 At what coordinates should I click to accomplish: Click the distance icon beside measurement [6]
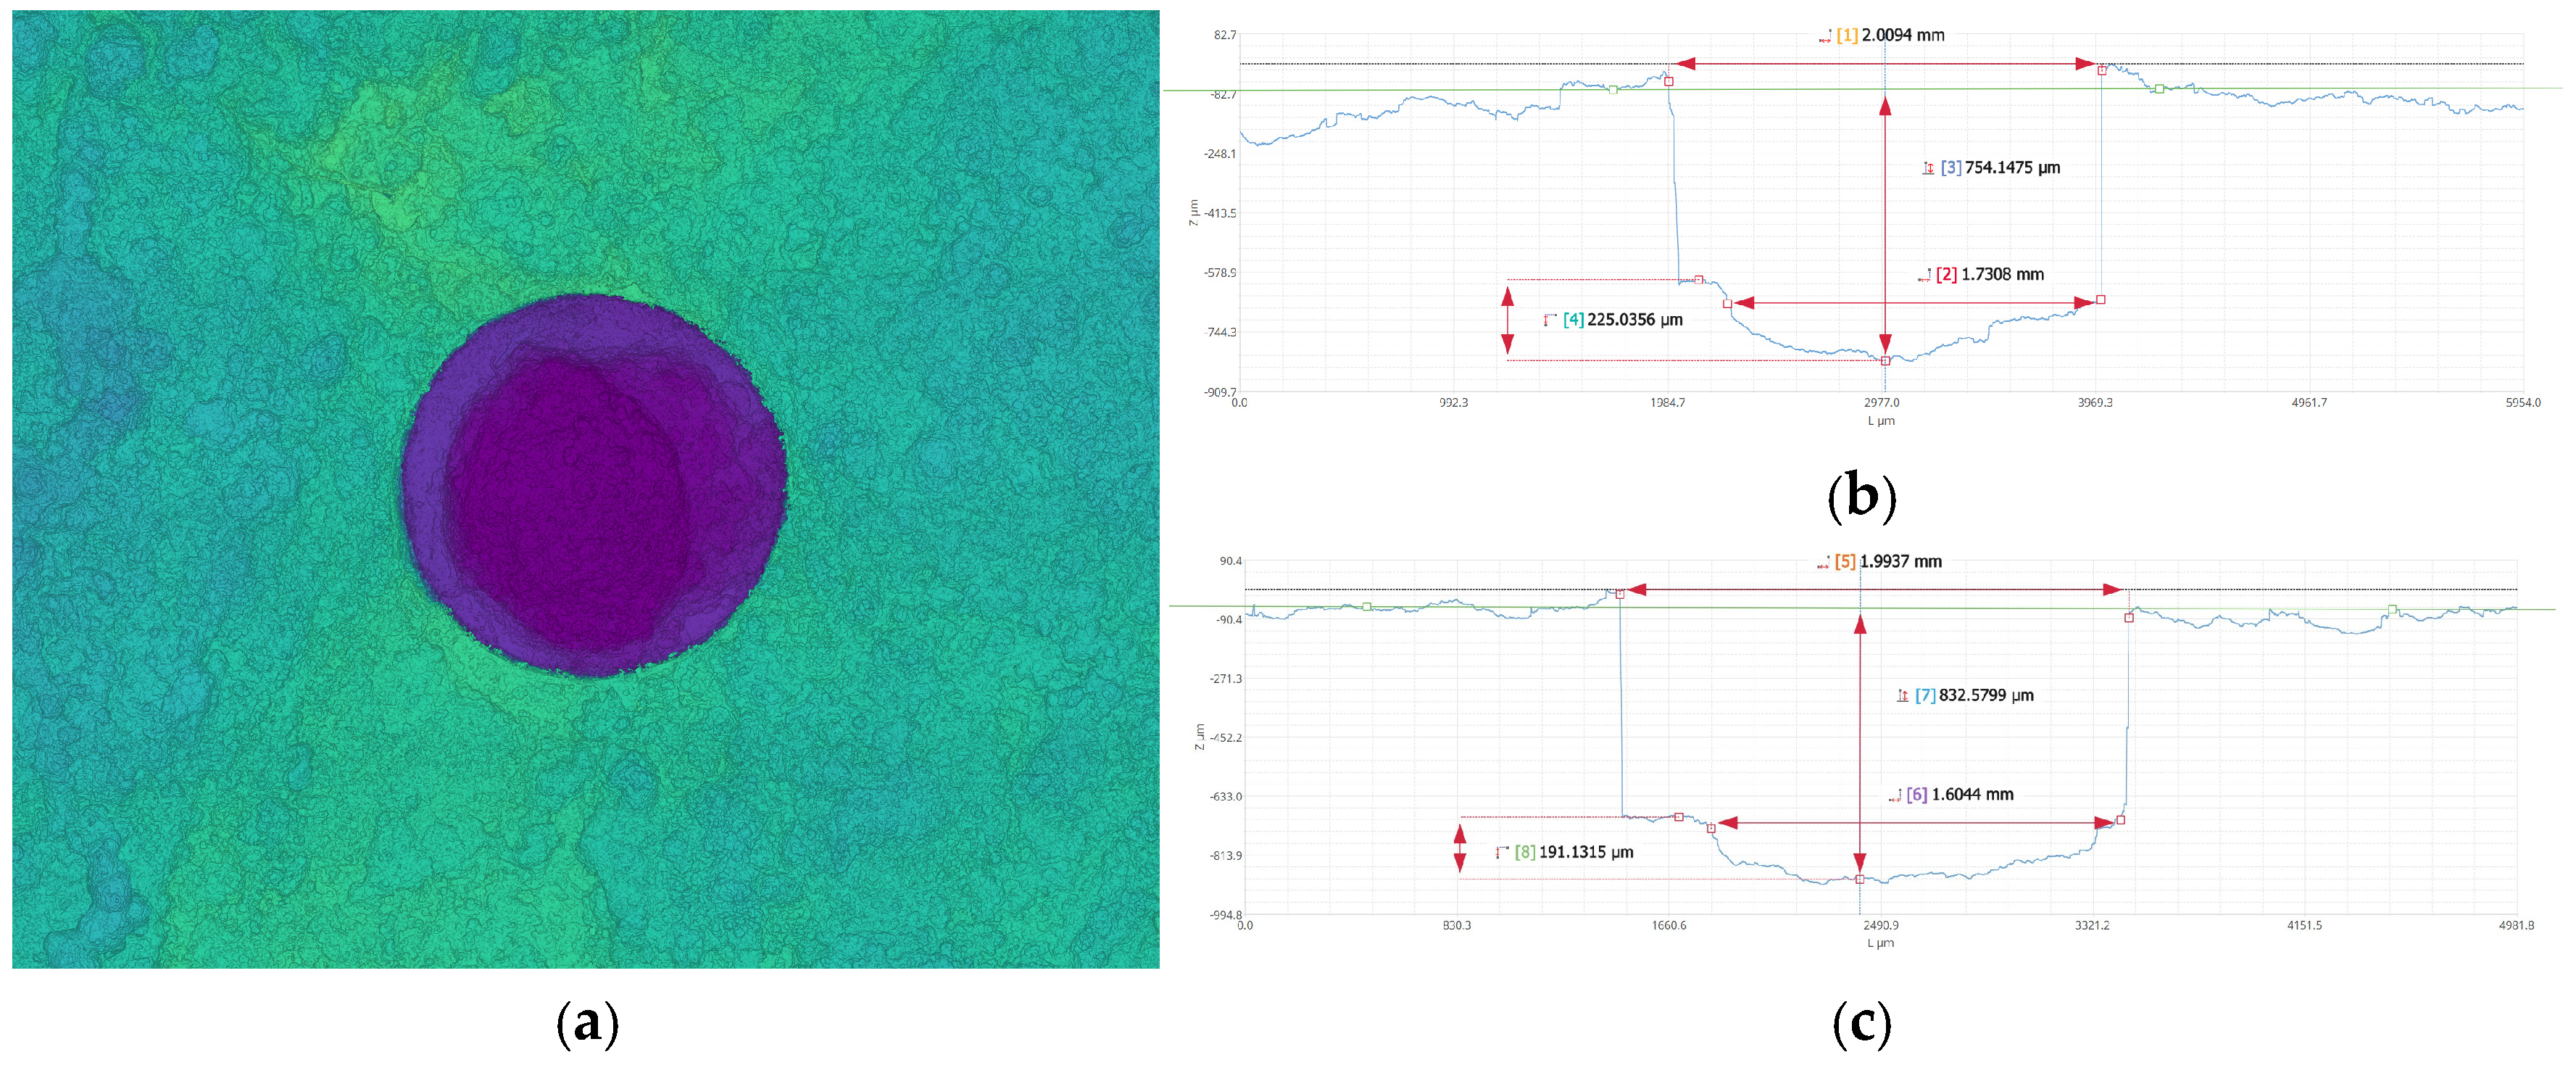pyautogui.click(x=1895, y=796)
